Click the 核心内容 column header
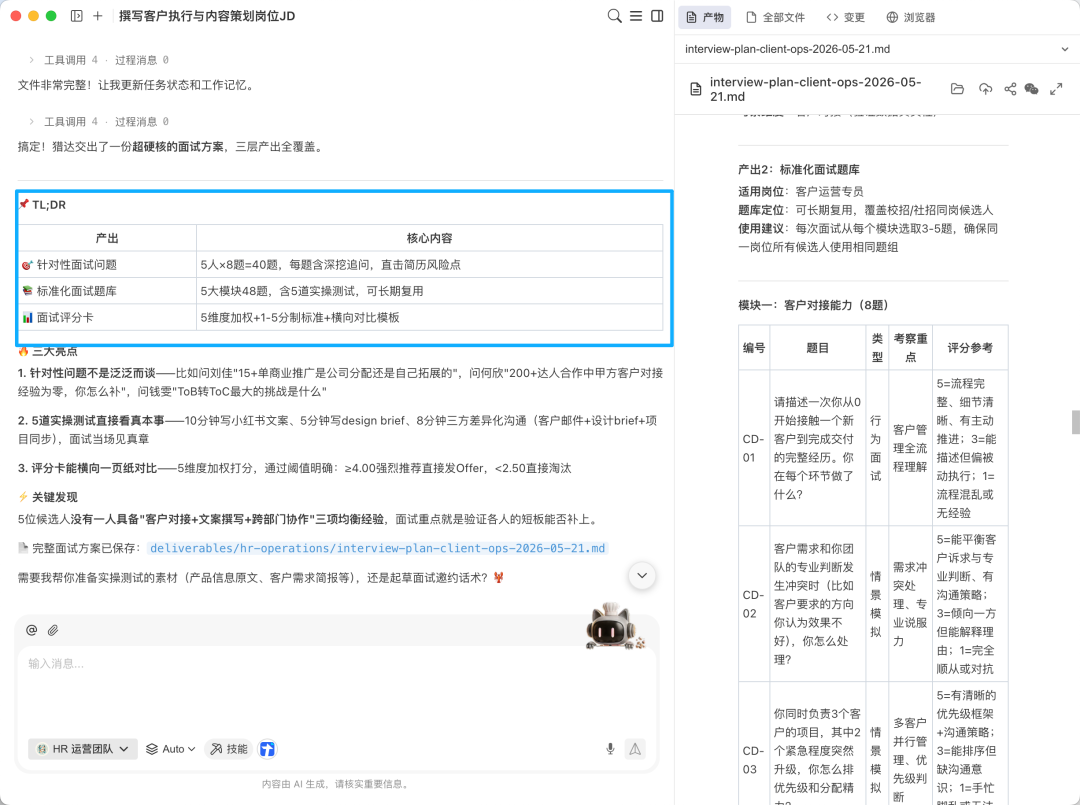The height and width of the screenshot is (805, 1080). tap(429, 238)
